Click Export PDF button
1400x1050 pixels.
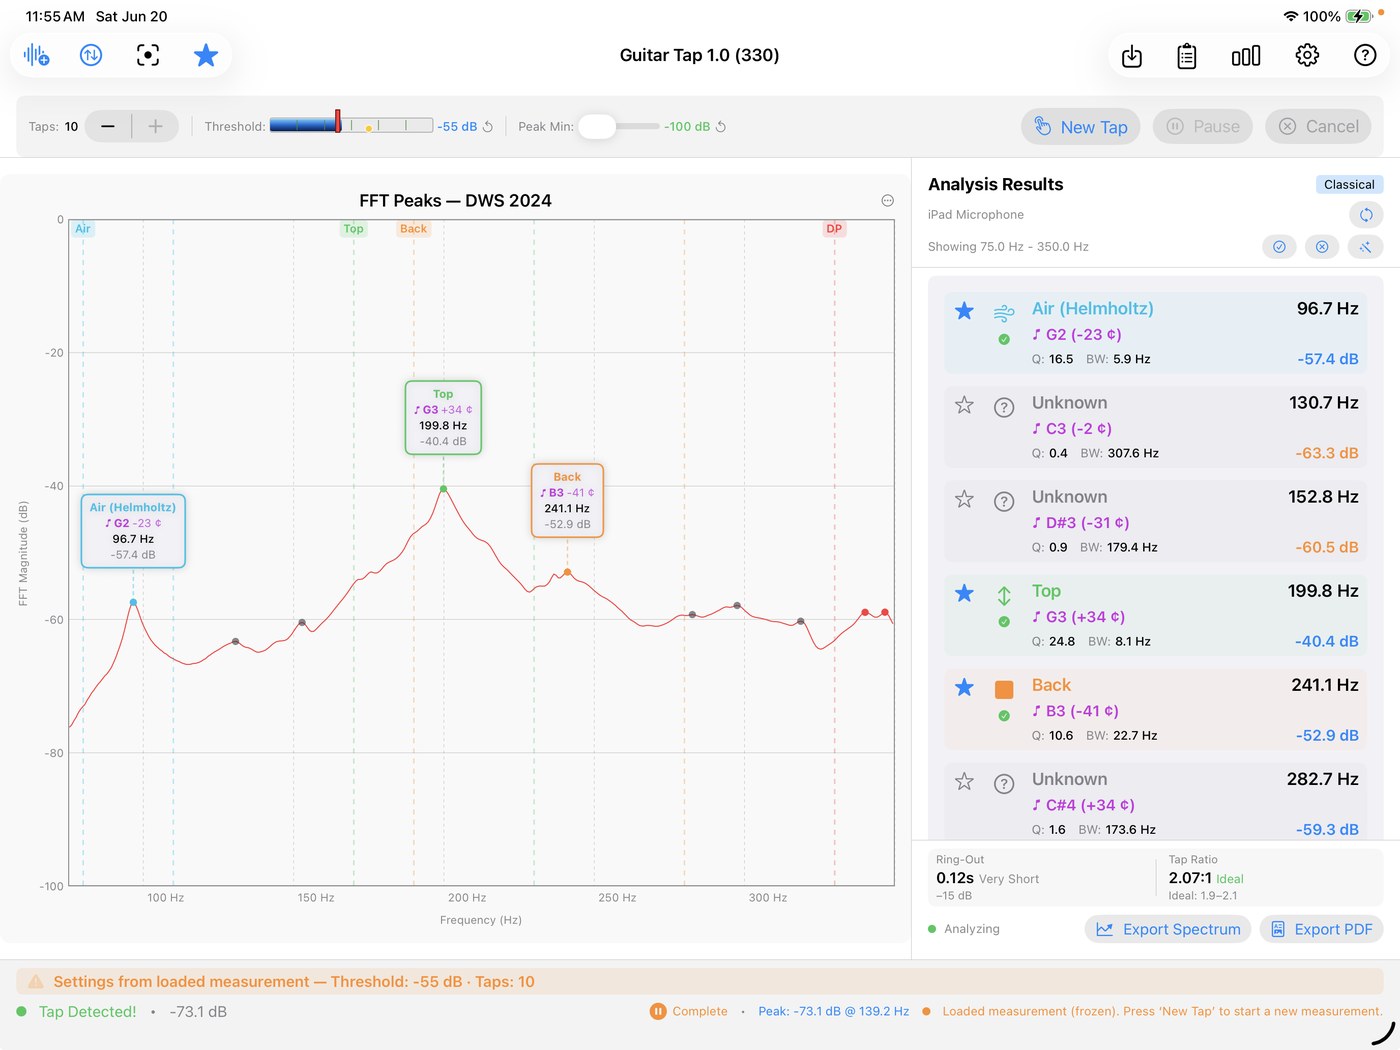pos(1321,929)
